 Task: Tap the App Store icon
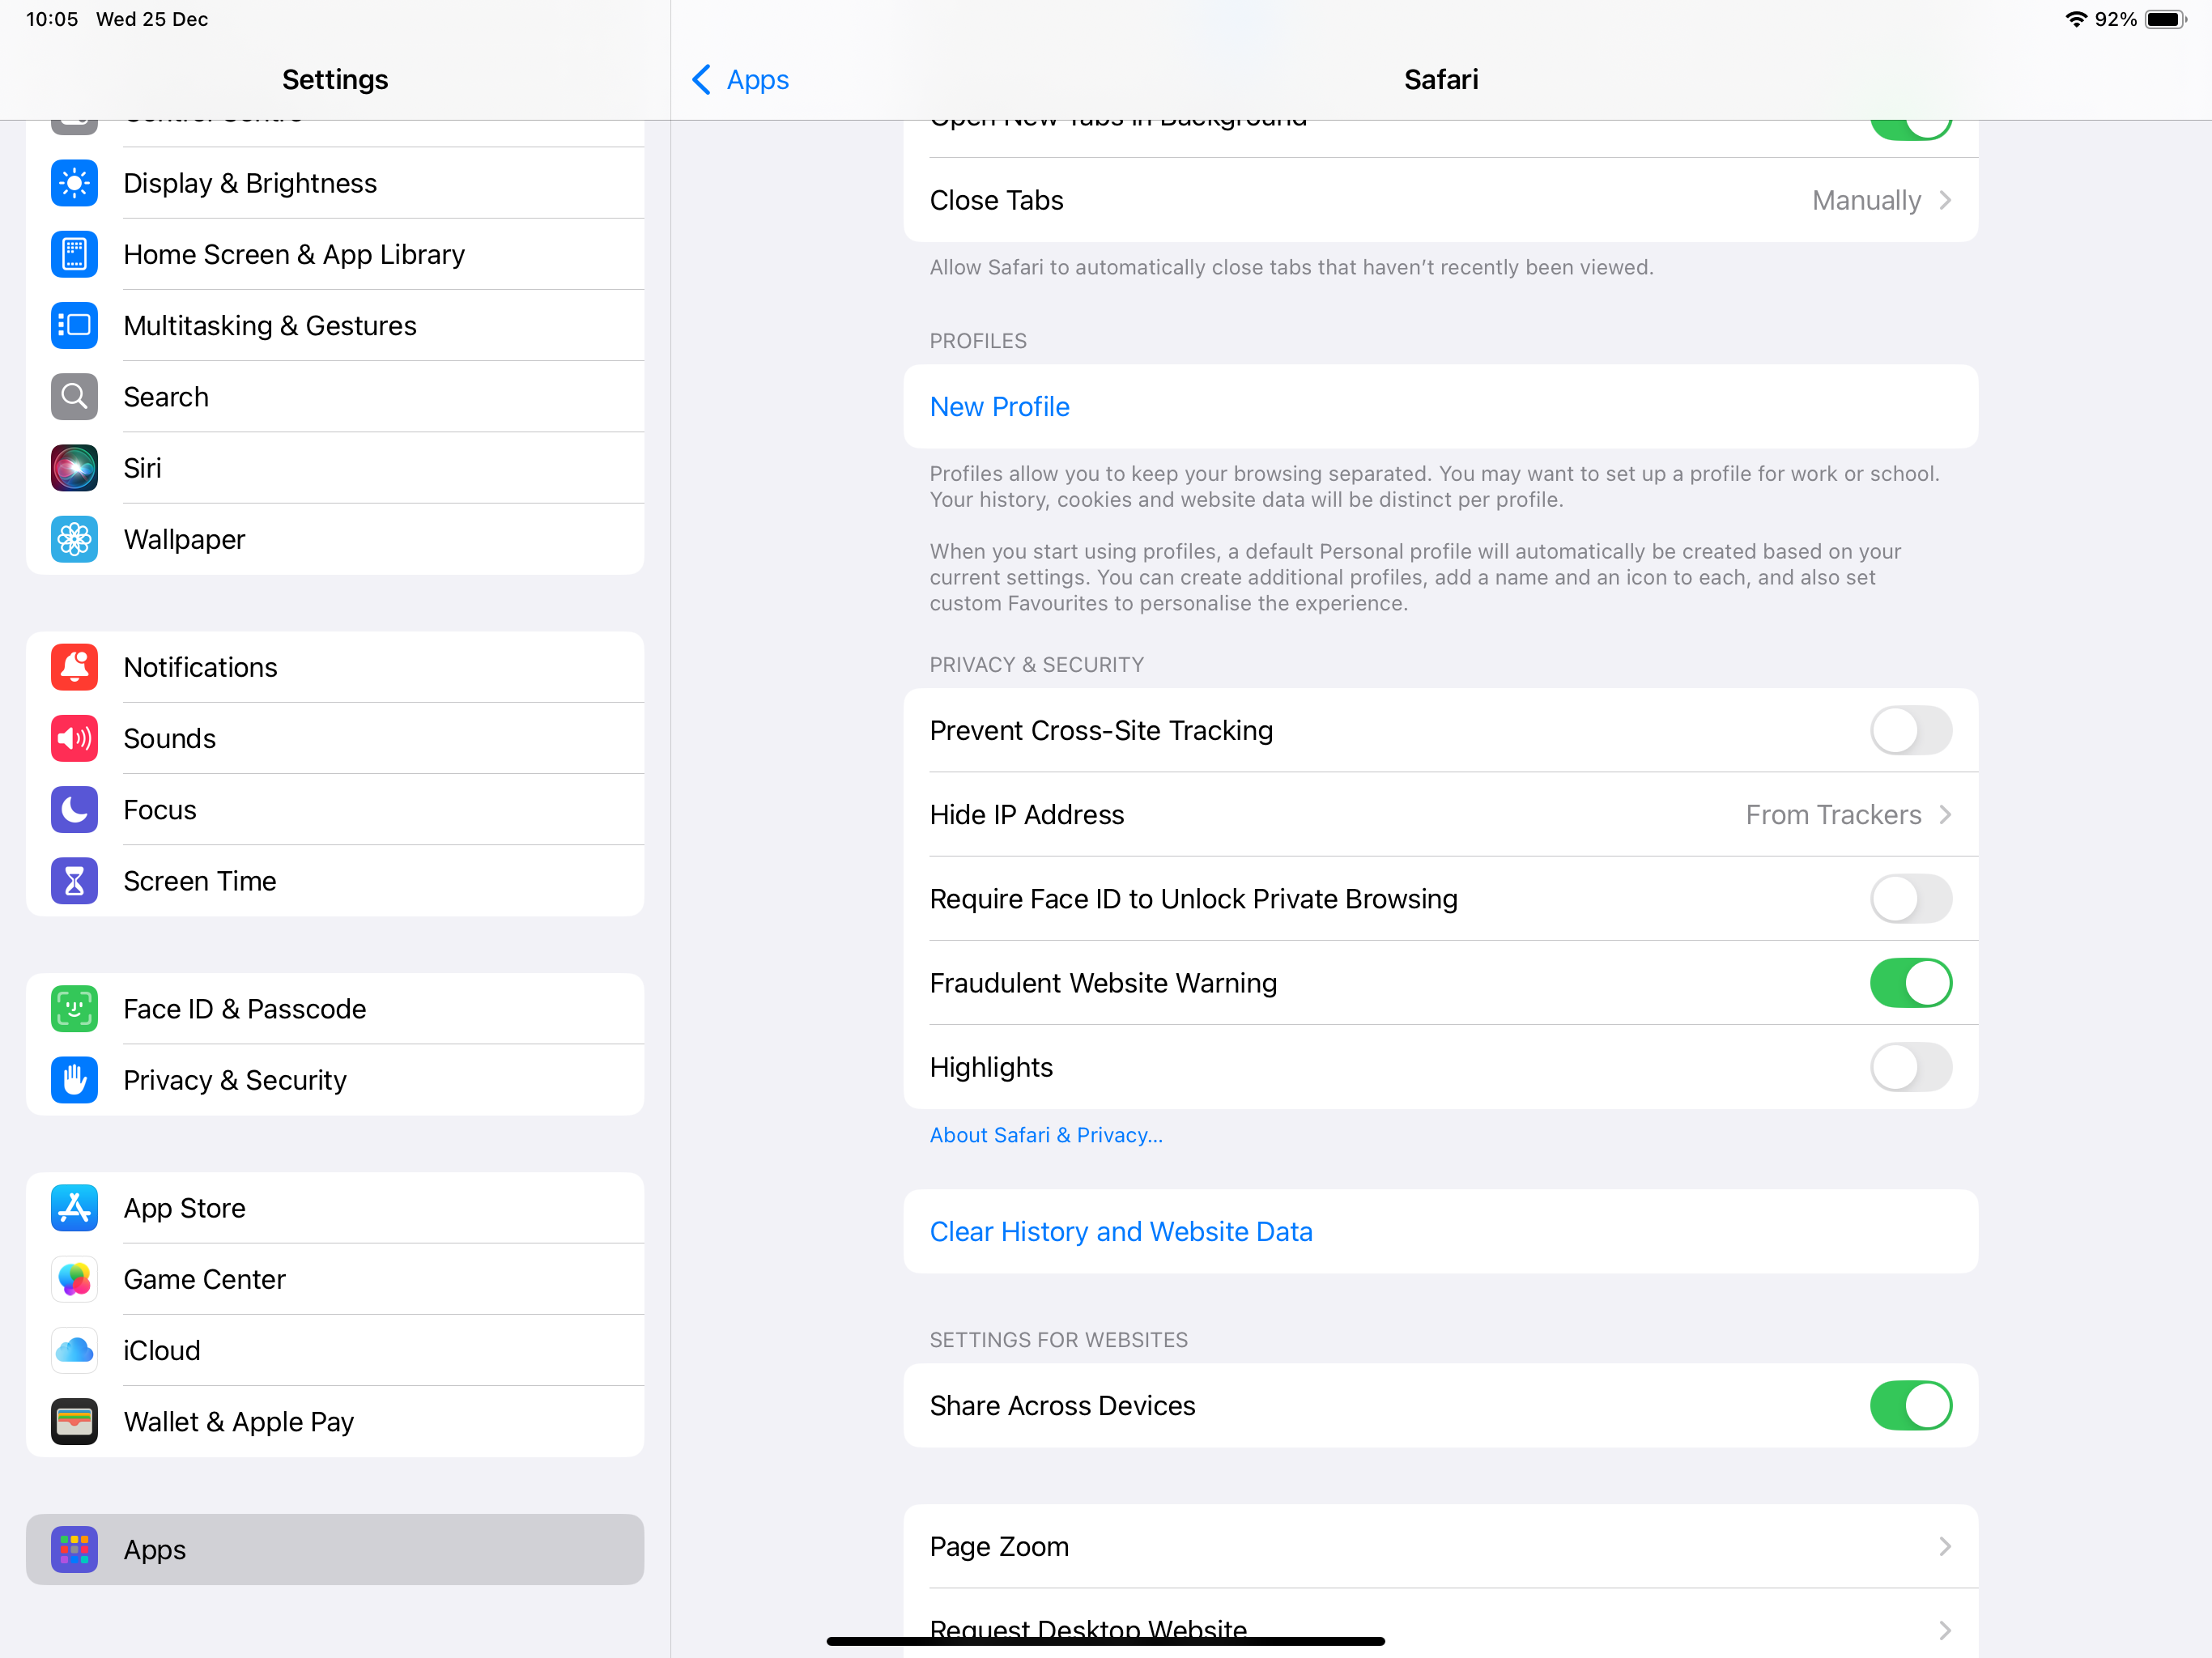point(74,1208)
